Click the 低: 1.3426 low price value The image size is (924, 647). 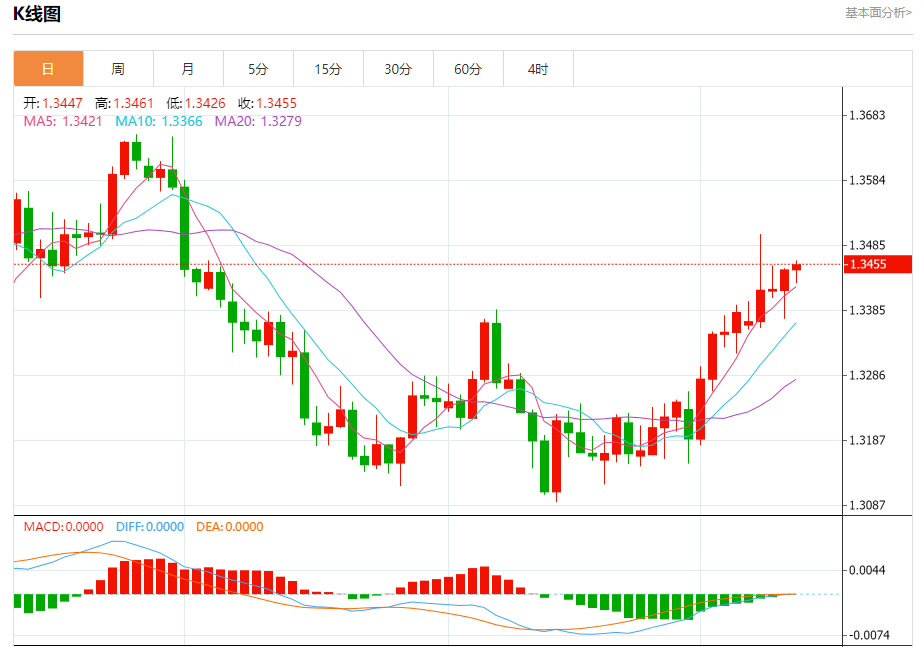[x=196, y=104]
